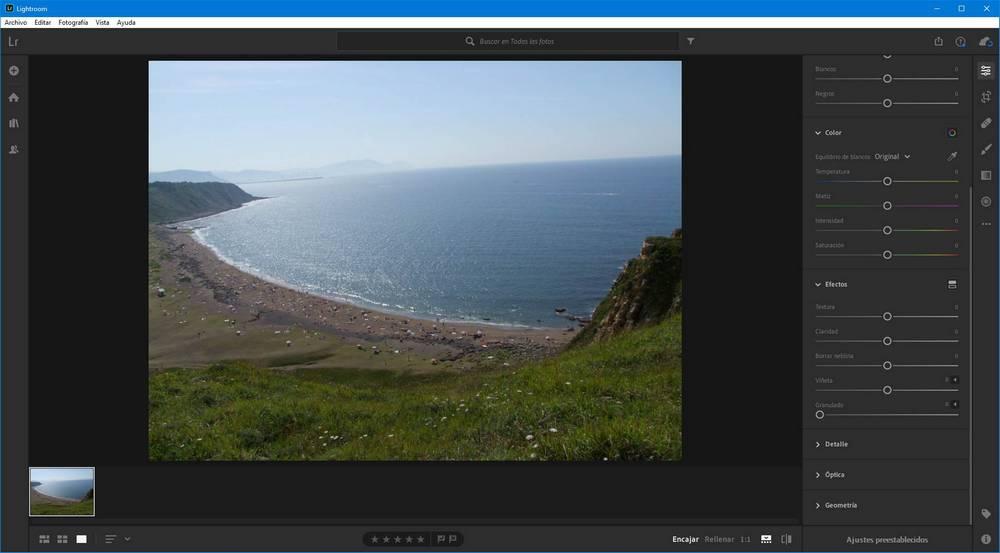Click the Add photos plus icon
1000x553 pixels.
point(13,71)
